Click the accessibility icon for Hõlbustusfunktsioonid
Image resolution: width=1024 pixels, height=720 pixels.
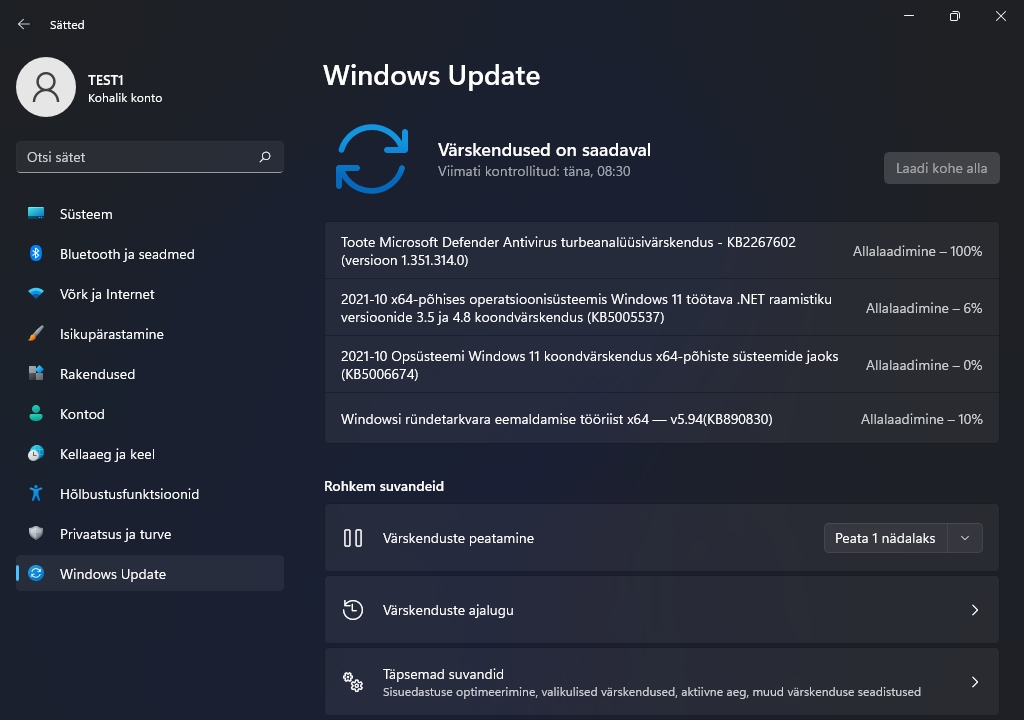pos(36,493)
